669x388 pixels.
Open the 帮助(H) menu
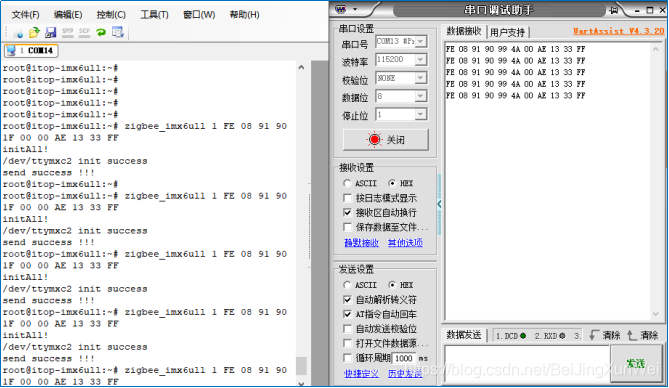(x=244, y=15)
